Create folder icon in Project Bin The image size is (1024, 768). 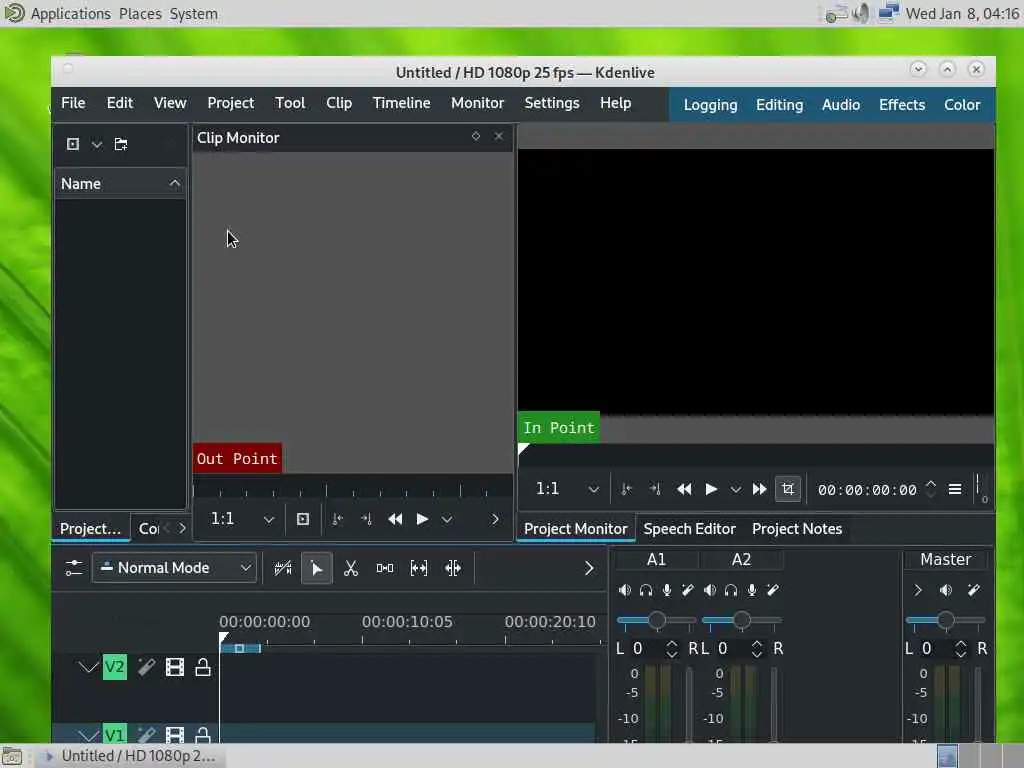[x=121, y=144]
